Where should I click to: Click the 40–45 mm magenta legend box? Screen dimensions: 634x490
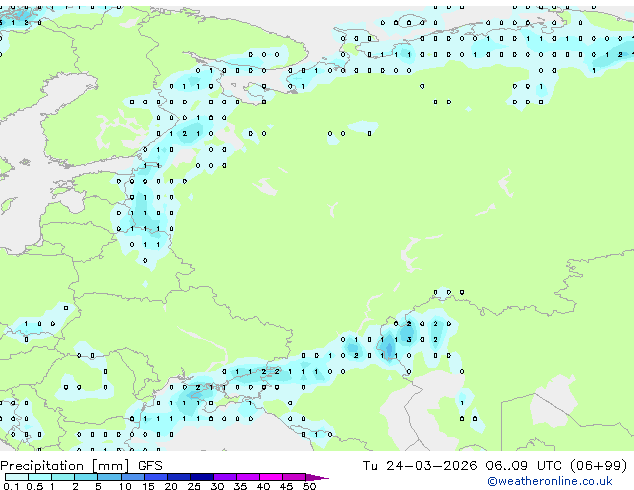271,477
